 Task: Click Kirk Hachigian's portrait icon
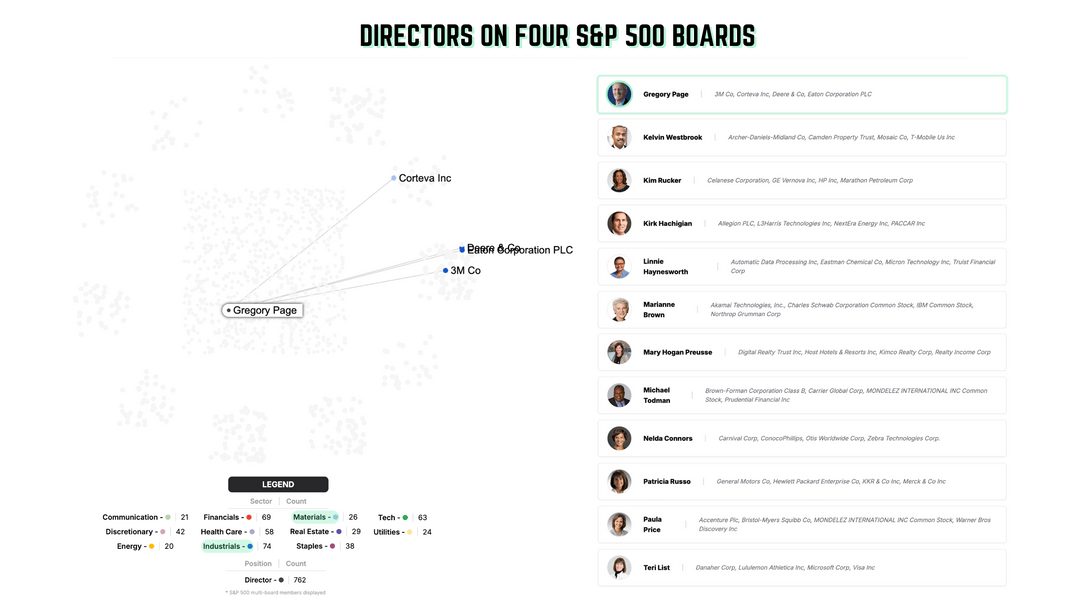pyautogui.click(x=619, y=223)
